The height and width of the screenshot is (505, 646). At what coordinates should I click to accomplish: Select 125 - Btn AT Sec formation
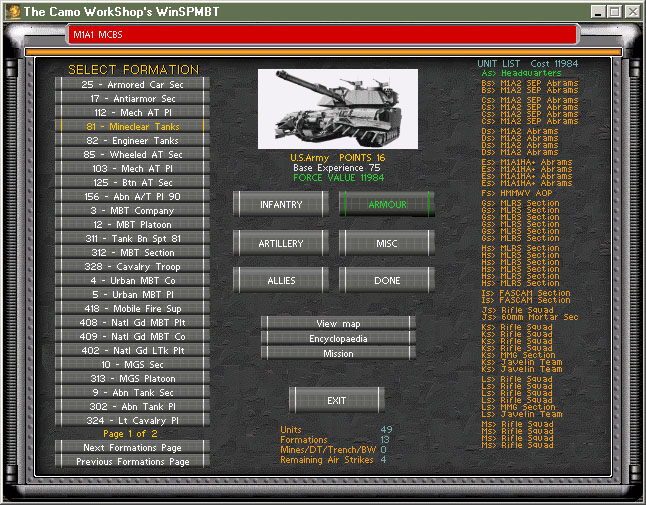point(132,182)
